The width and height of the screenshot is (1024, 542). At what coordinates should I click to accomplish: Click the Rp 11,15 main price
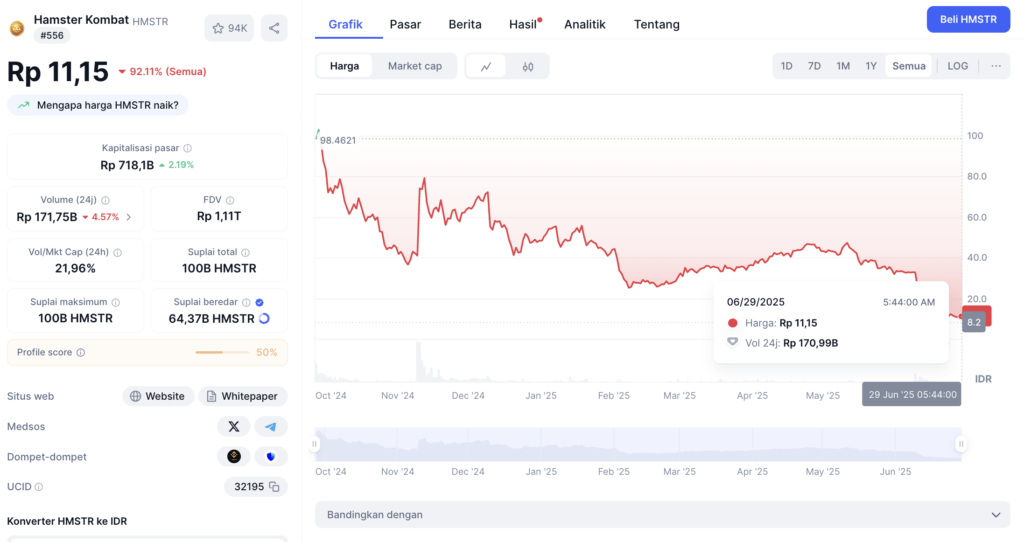point(57,71)
